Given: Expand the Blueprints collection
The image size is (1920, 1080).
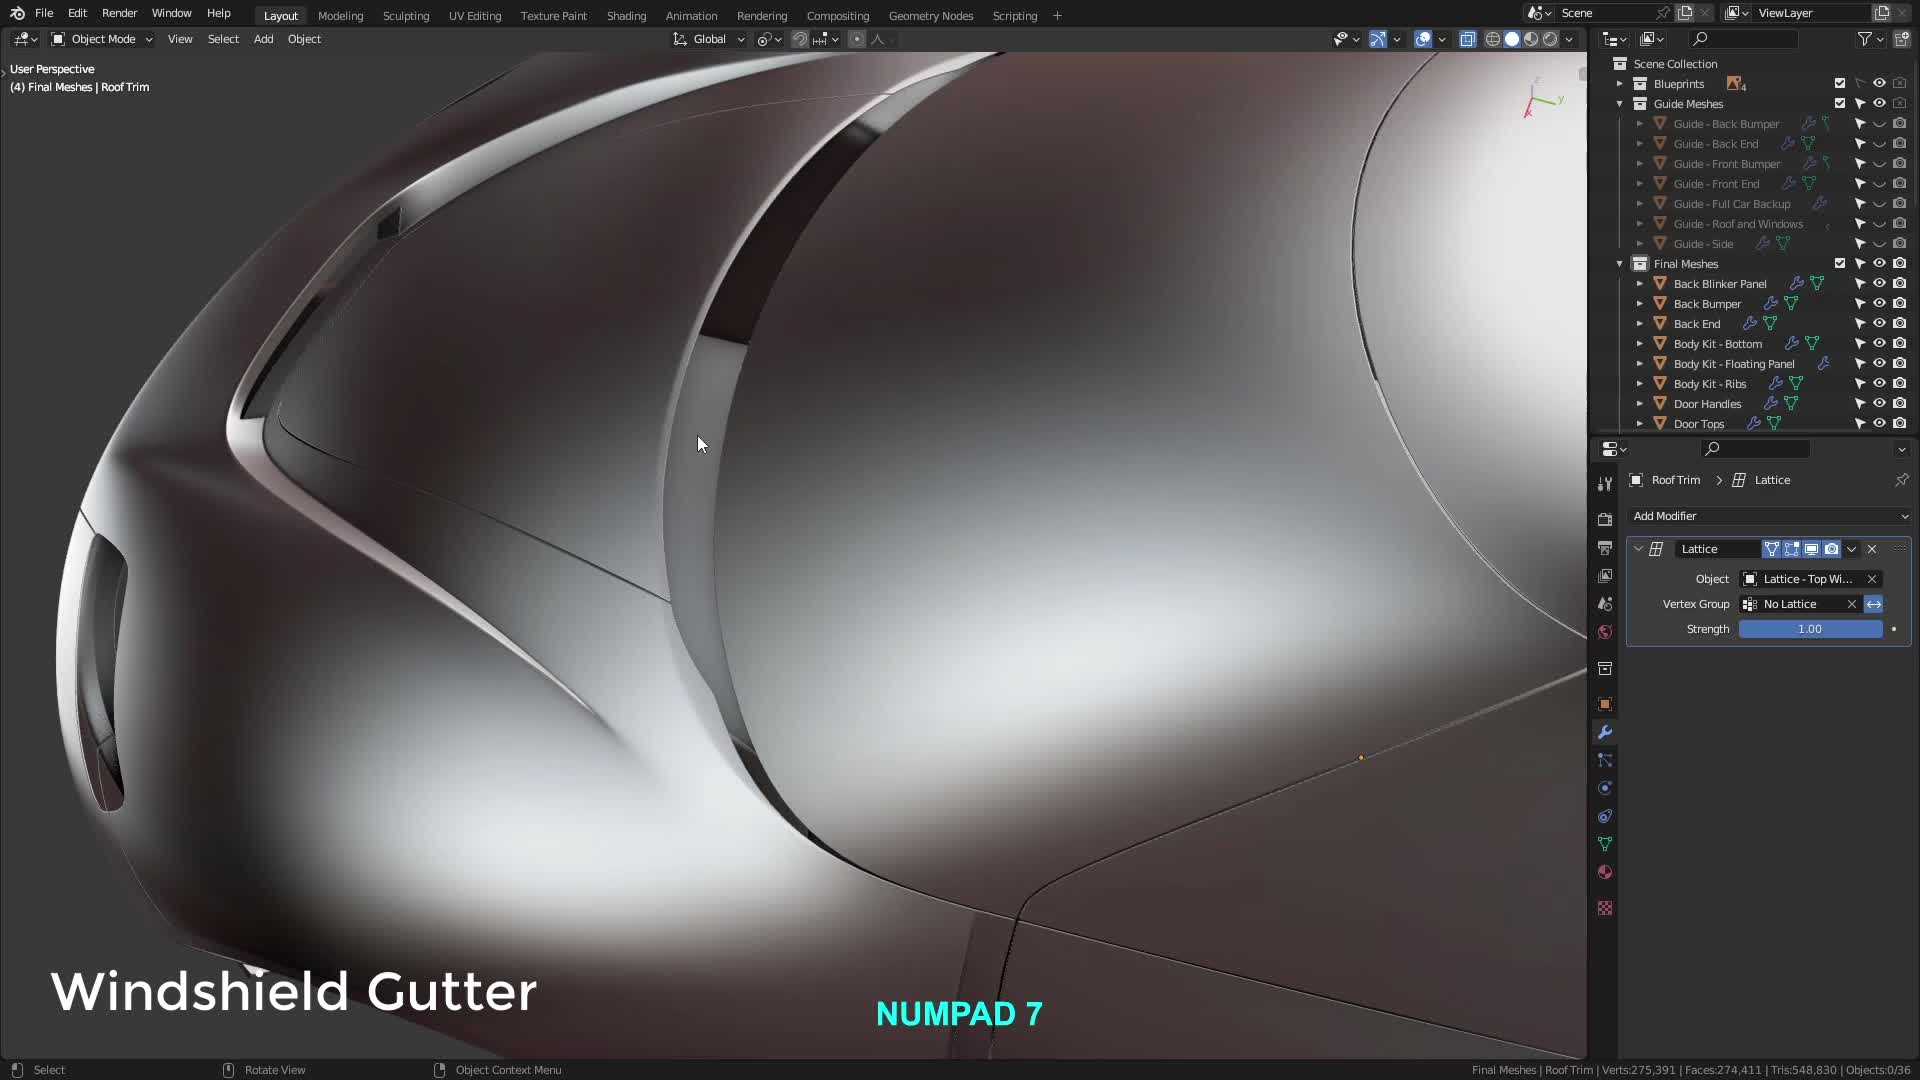Looking at the screenshot, I should (x=1620, y=84).
